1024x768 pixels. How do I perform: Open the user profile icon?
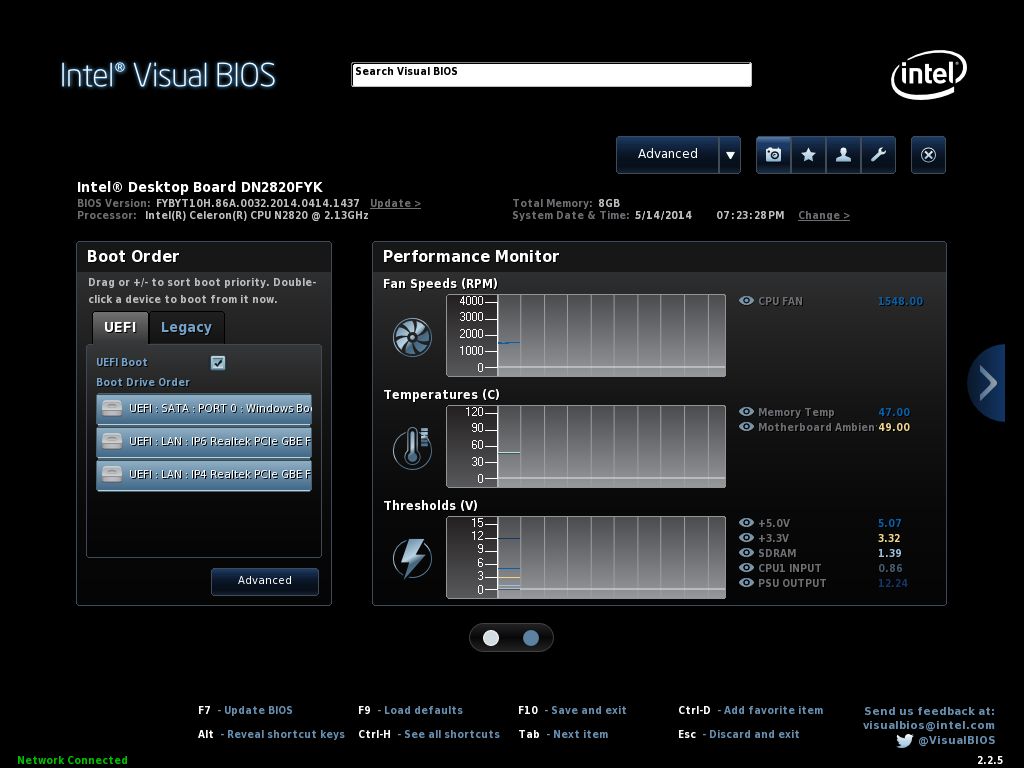point(843,155)
